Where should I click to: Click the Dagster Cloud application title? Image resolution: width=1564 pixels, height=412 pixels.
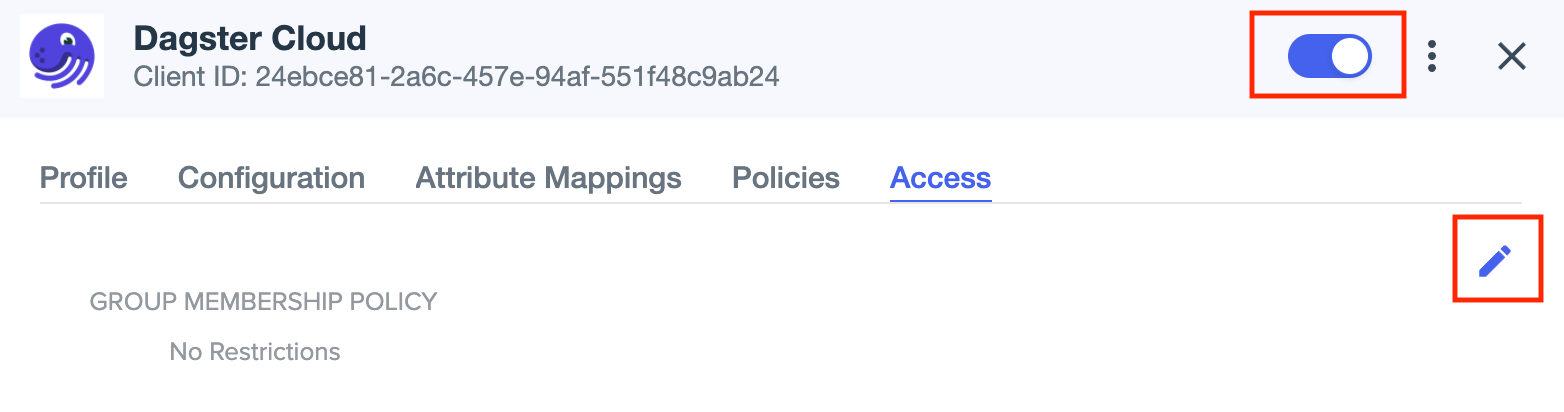[x=250, y=39]
